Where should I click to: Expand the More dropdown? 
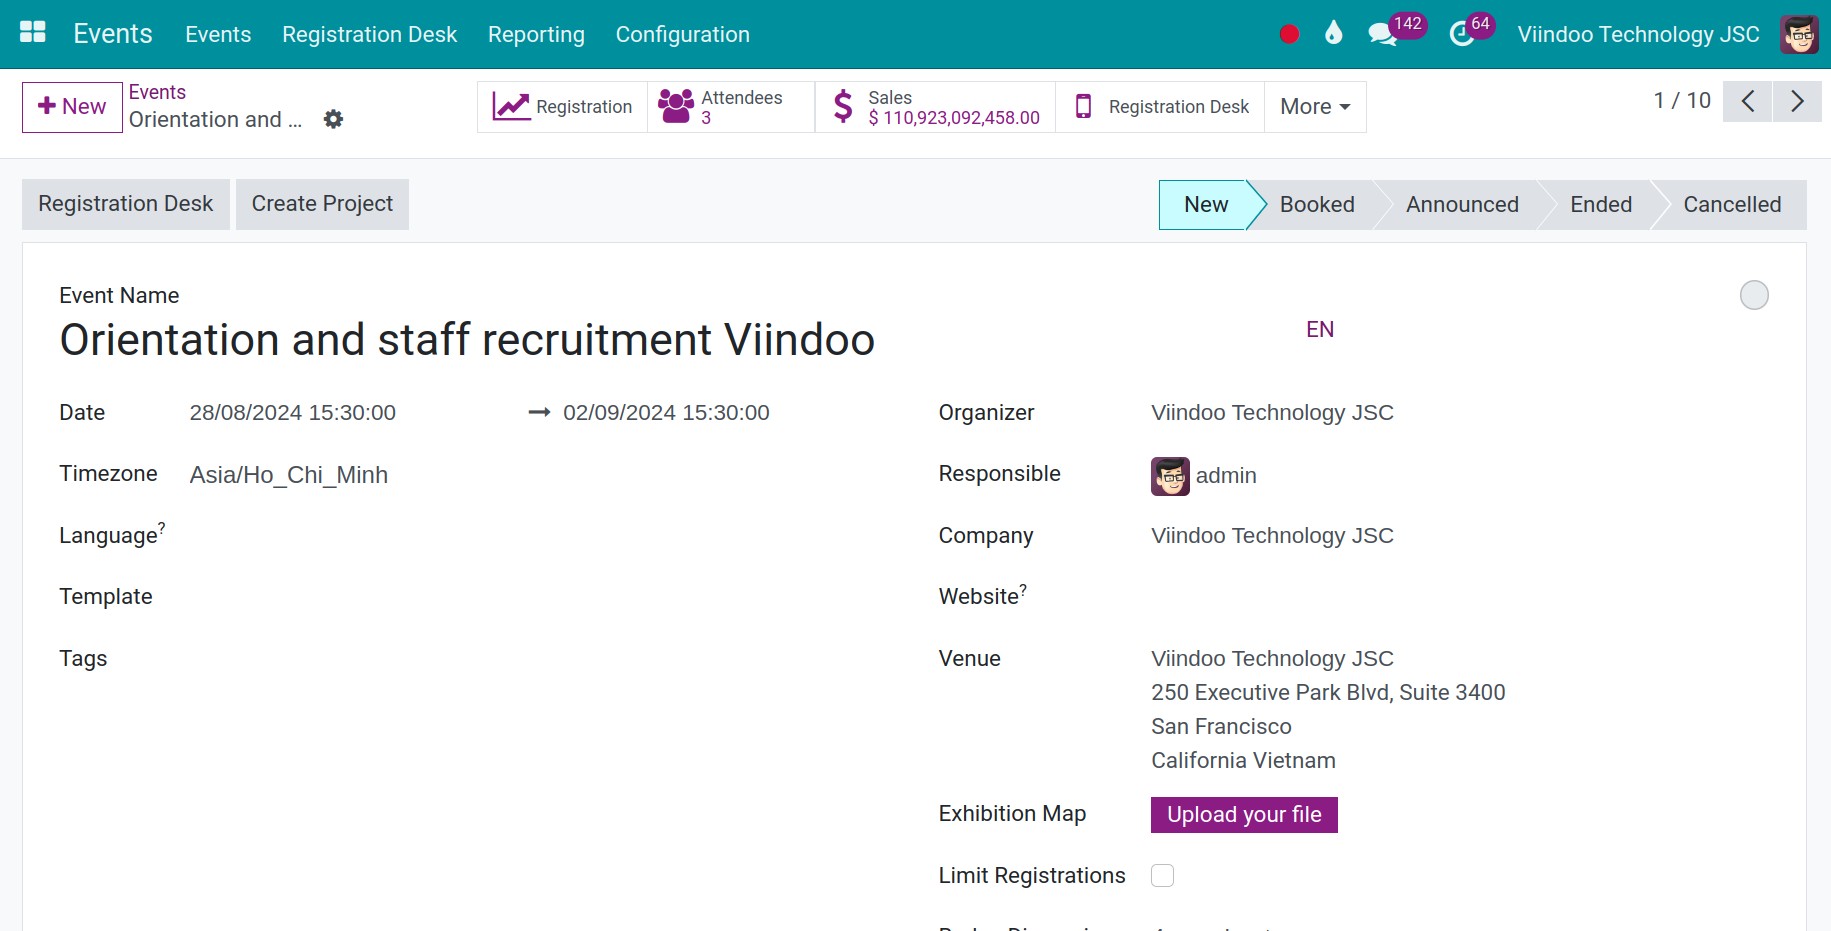(1315, 107)
